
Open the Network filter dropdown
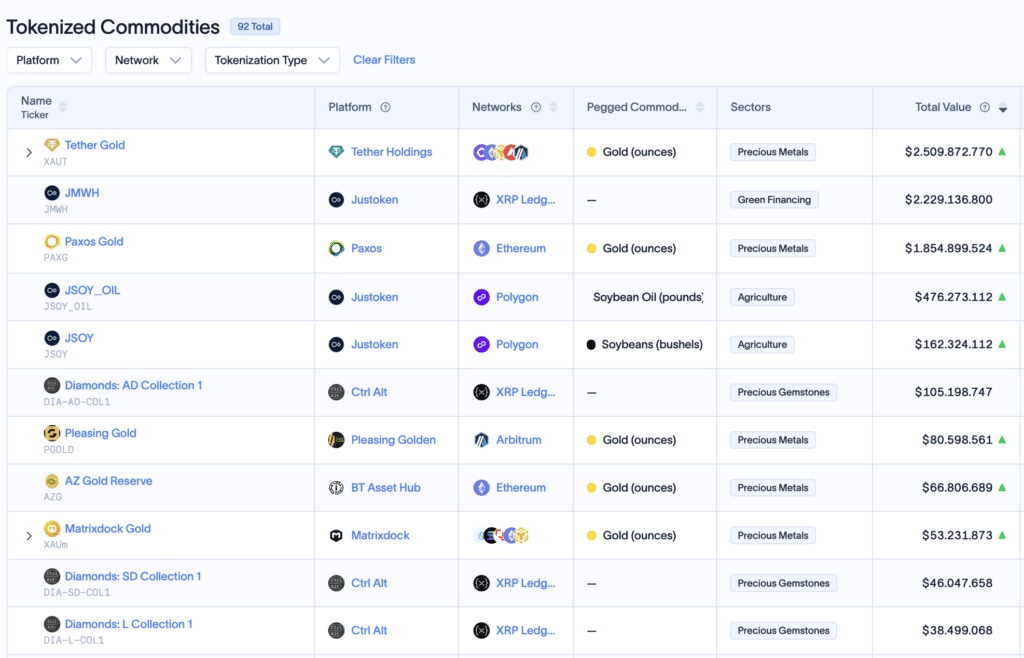coord(148,60)
